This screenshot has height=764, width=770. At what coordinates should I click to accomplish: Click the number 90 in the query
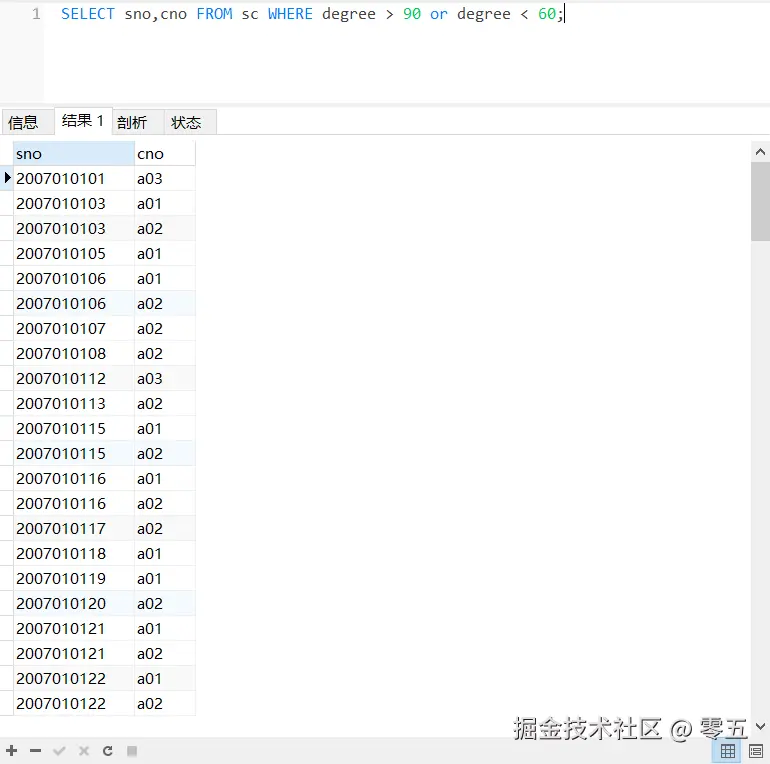(412, 14)
